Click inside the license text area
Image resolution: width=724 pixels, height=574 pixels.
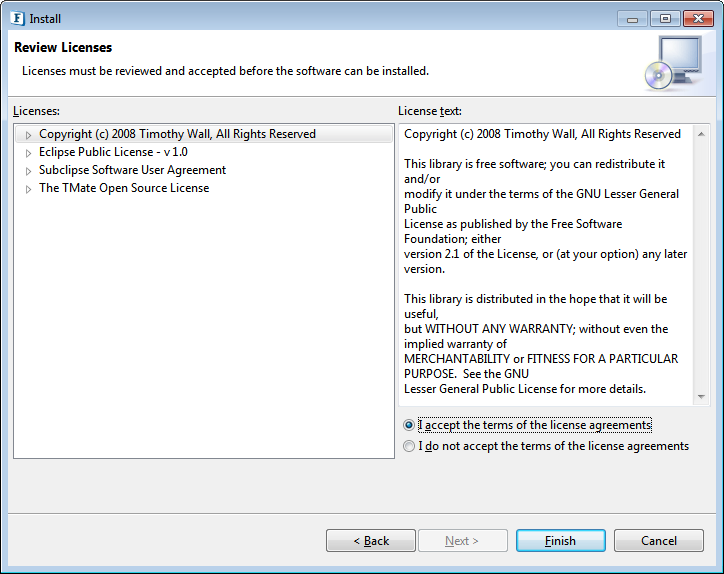[546, 265]
